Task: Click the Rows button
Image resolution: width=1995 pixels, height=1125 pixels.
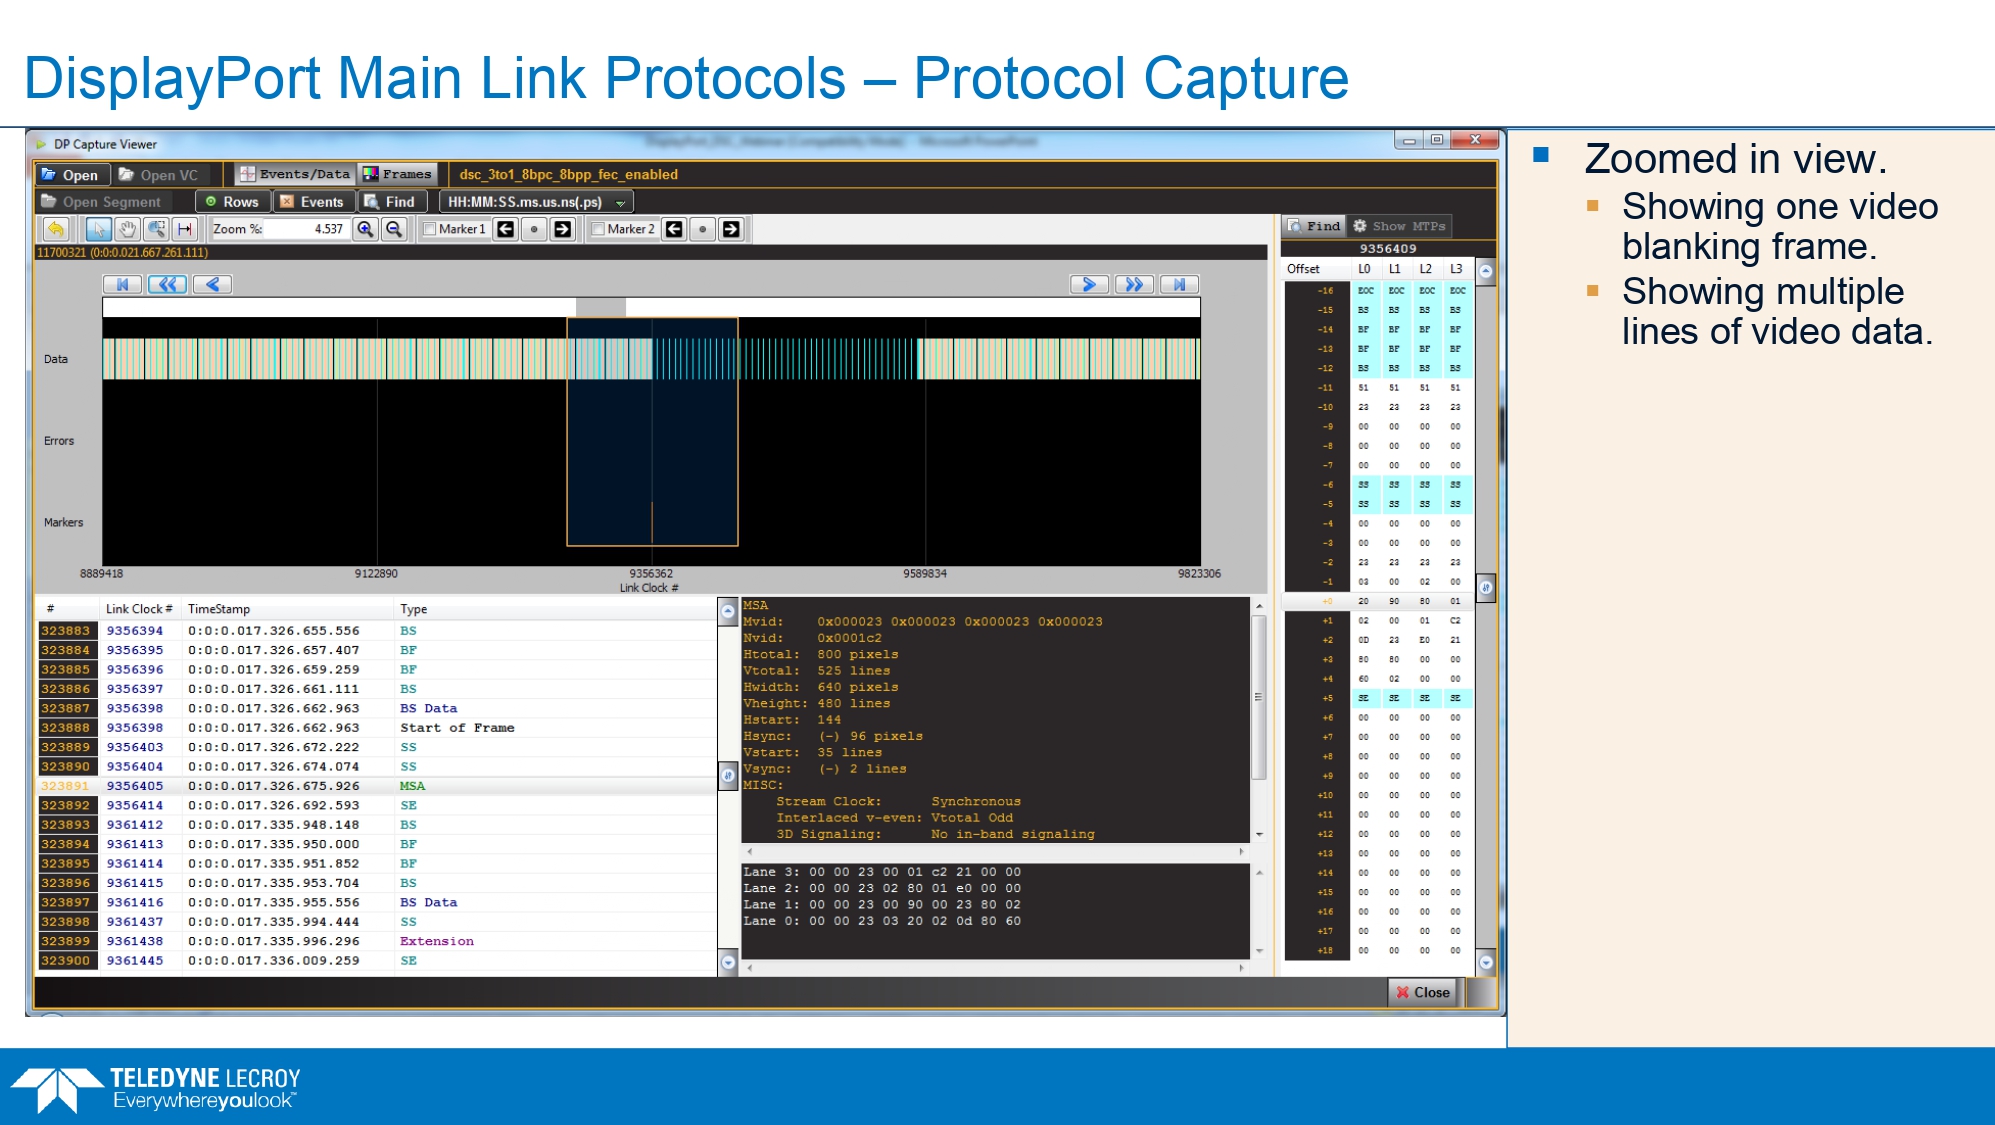Action: pos(231,201)
